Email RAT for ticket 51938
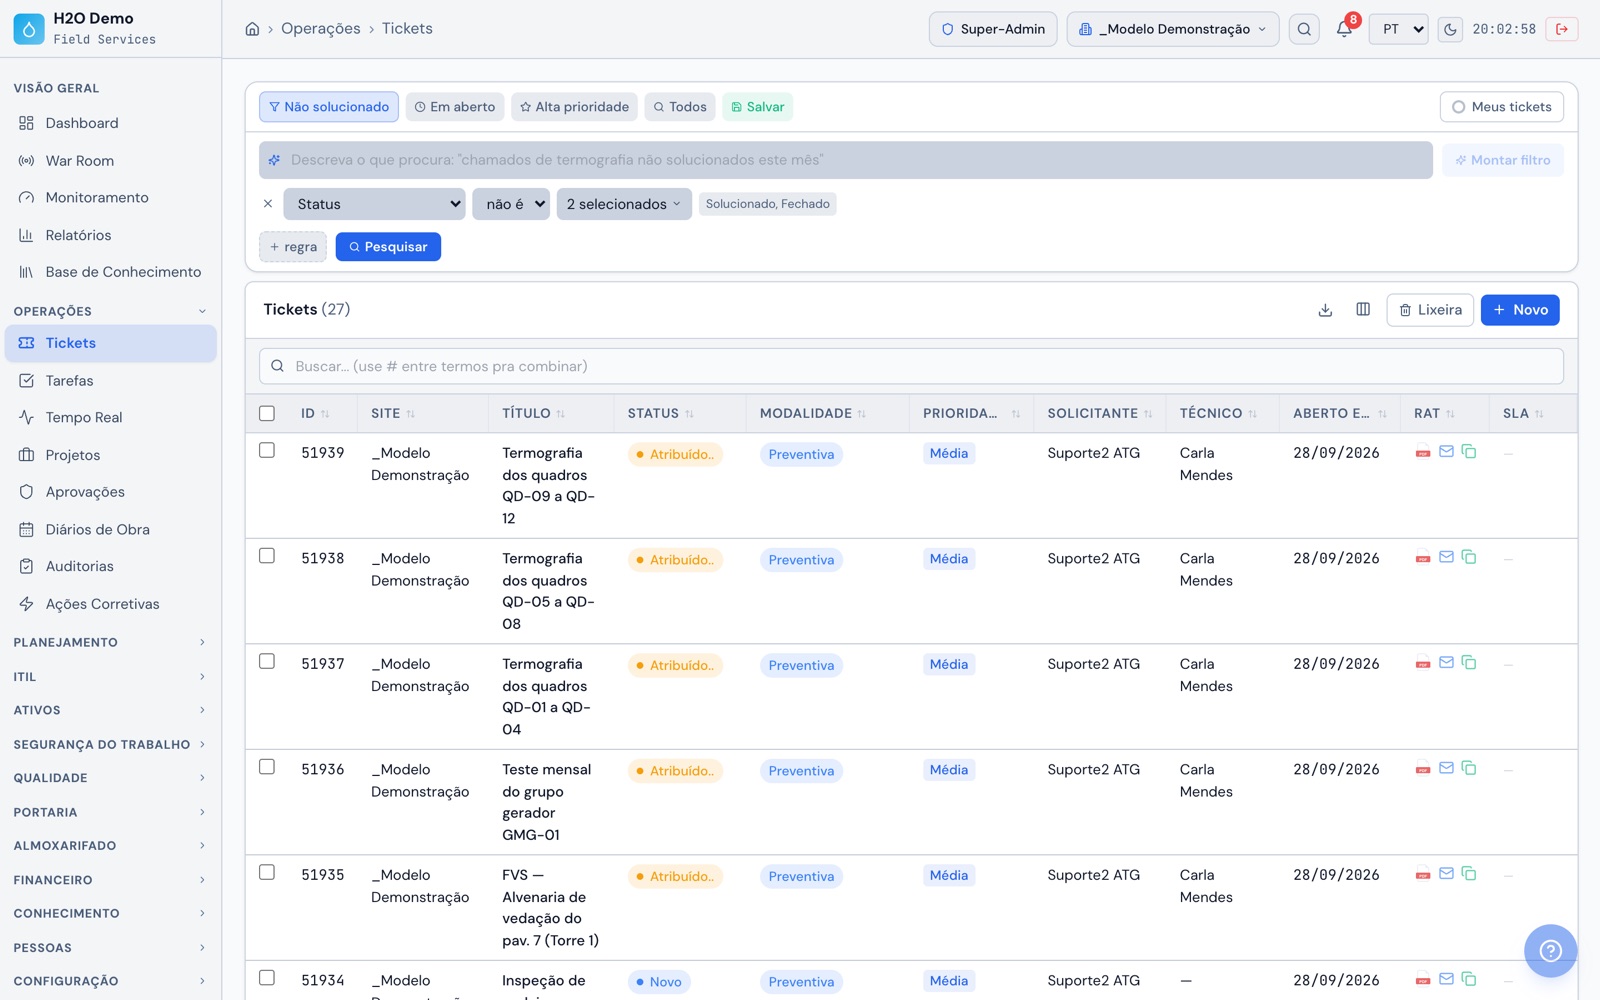The image size is (1600, 1000). [1446, 557]
